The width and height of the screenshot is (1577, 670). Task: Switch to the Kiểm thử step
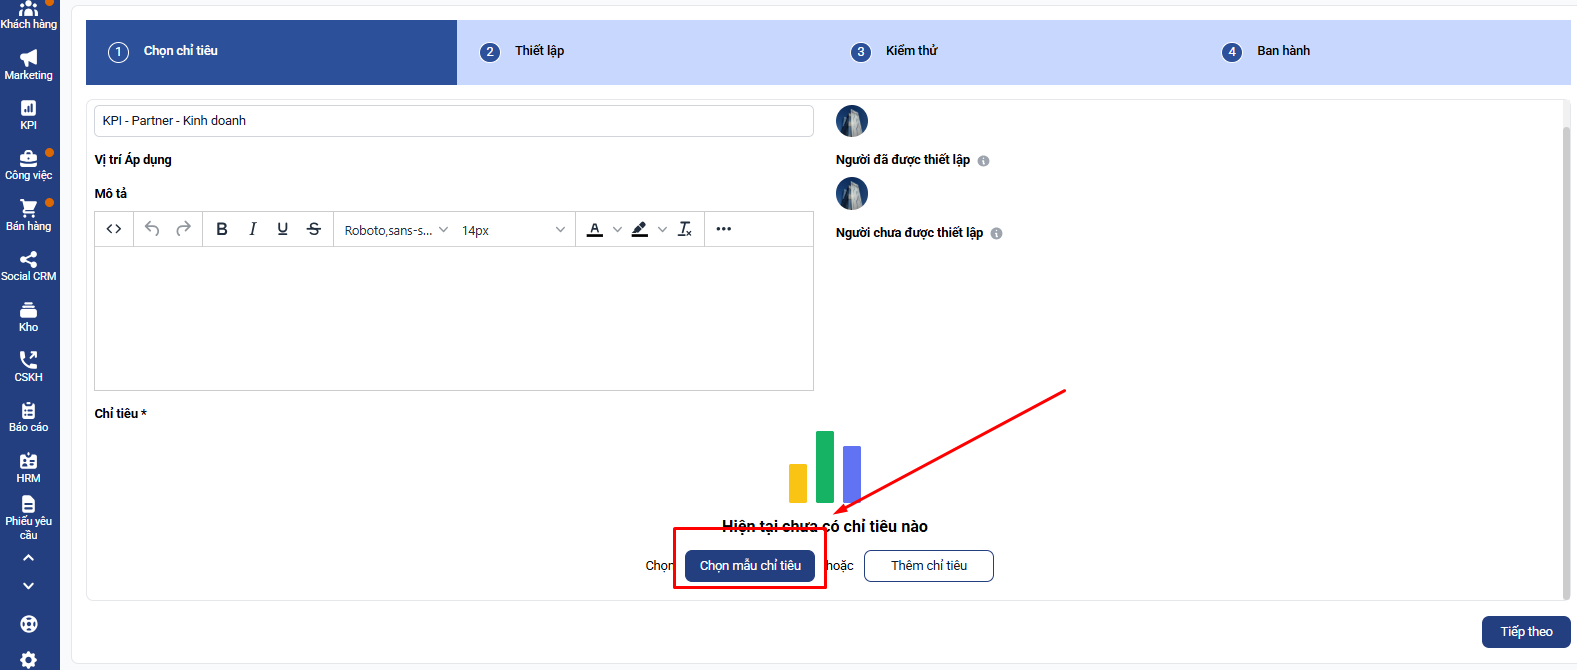coord(910,51)
